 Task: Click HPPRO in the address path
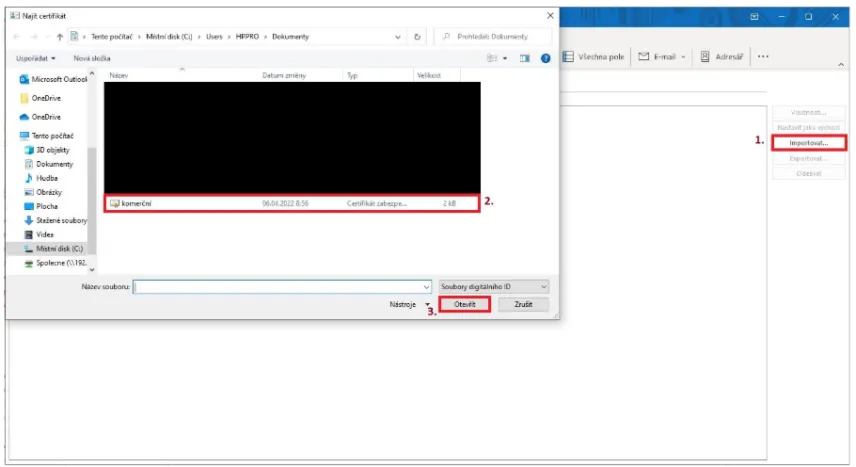click(x=247, y=37)
